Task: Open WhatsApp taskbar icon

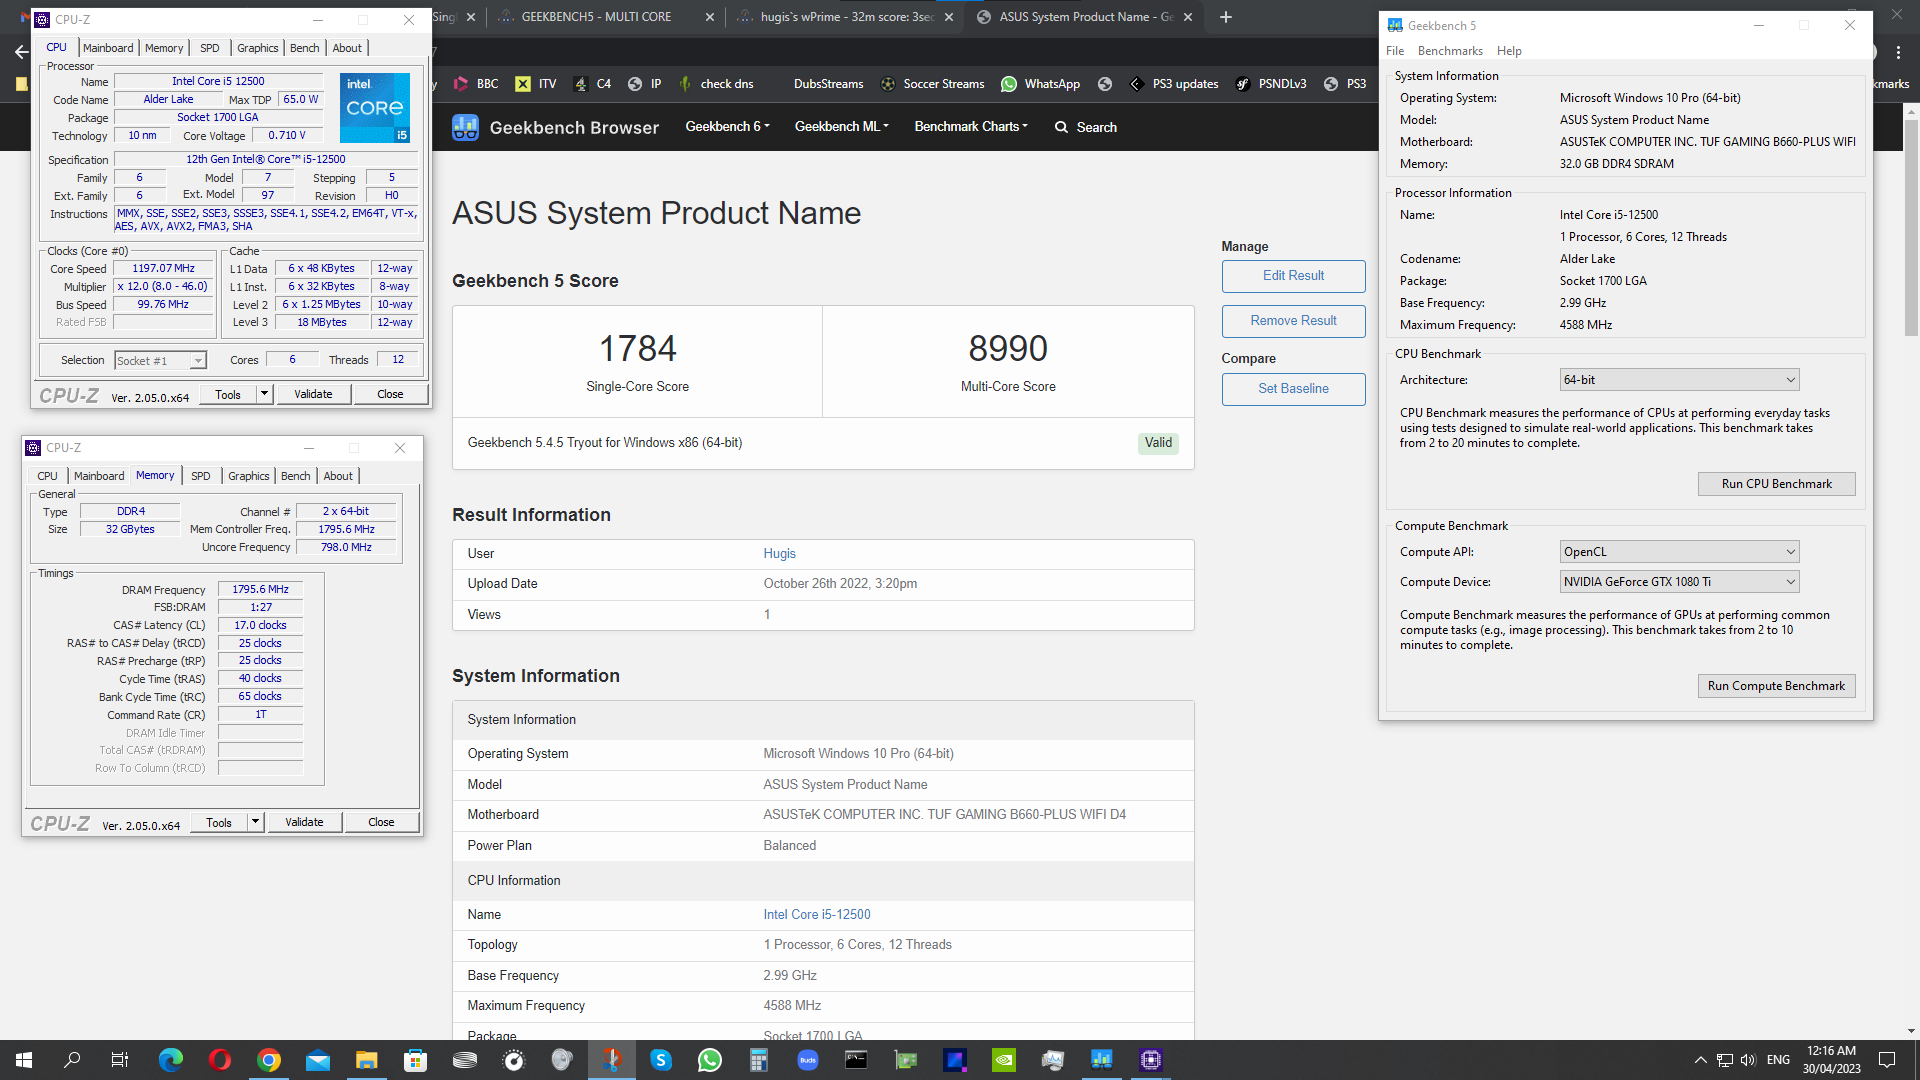Action: [x=710, y=1060]
